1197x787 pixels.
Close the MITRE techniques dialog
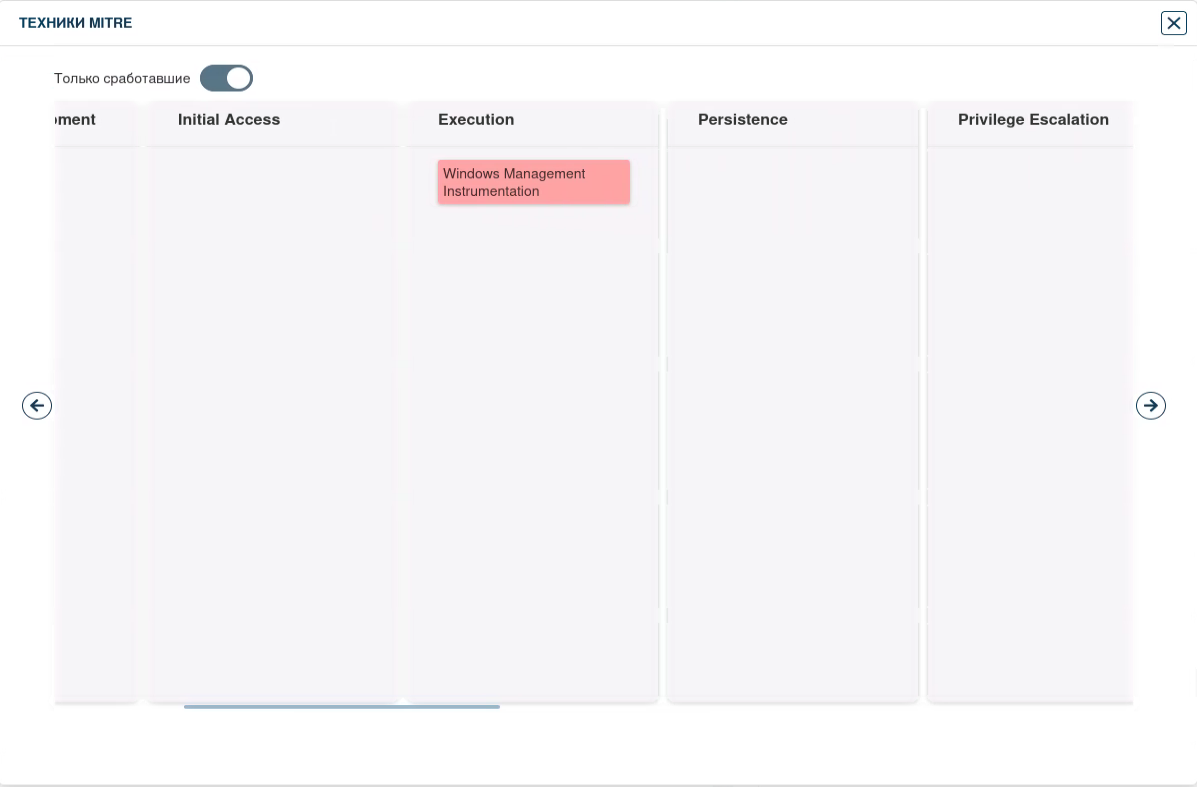coord(1173,23)
